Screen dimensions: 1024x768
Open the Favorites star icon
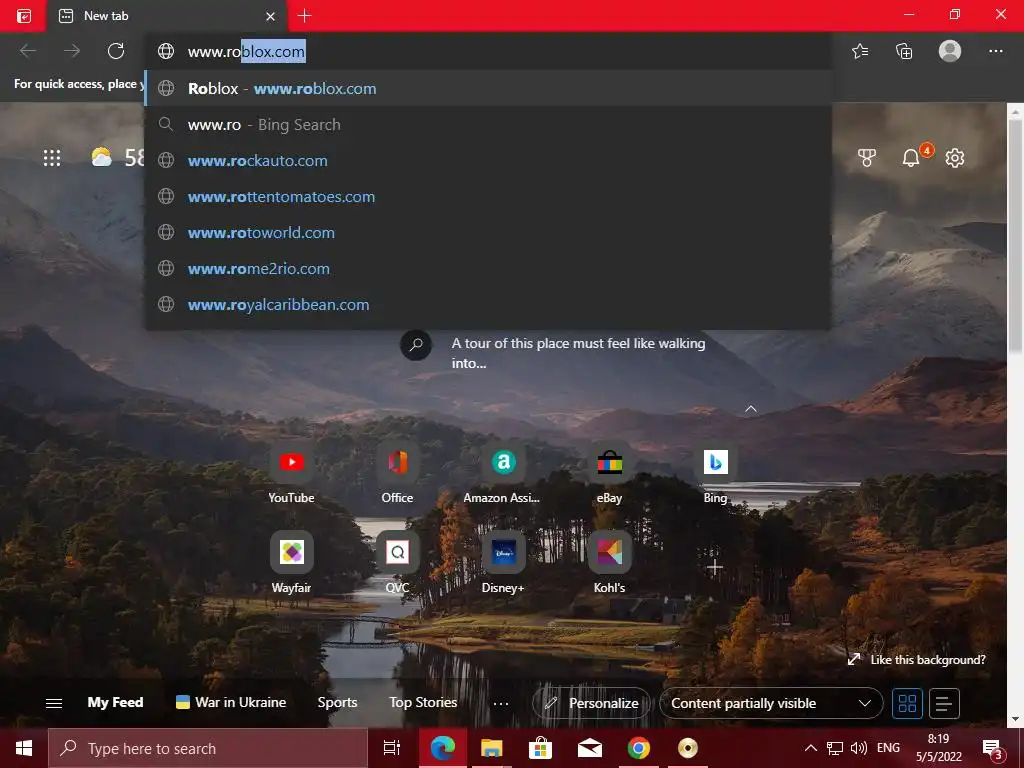[x=860, y=51]
